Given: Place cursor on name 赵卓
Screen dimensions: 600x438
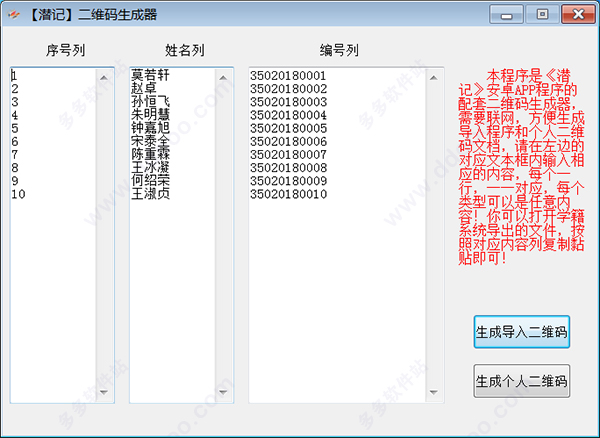Looking at the screenshot, I should [144, 89].
